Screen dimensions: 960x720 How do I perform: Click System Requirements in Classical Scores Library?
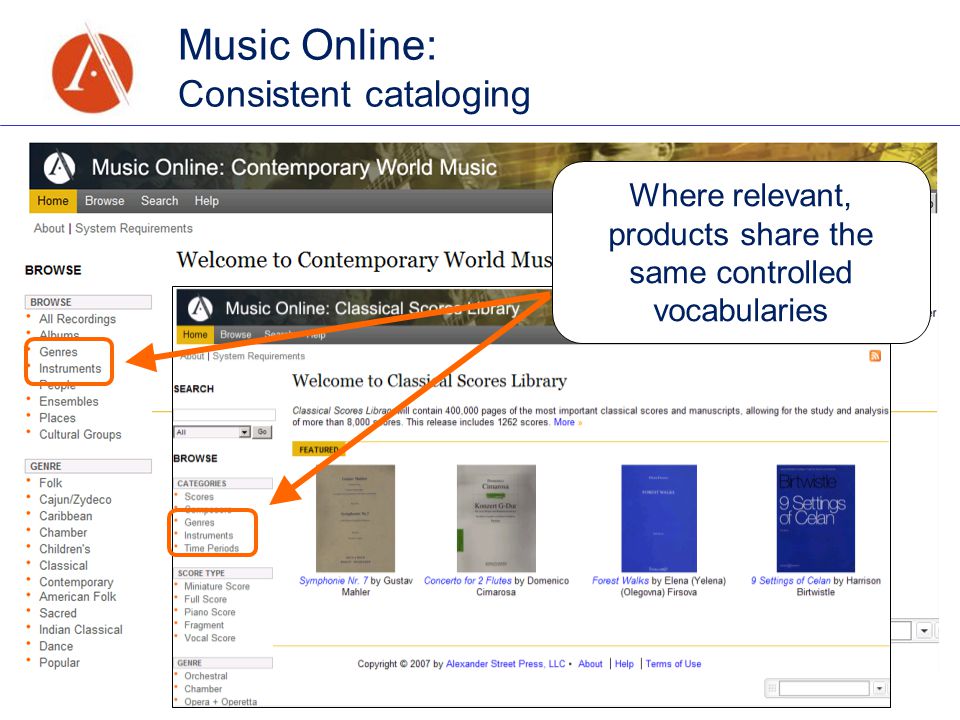coord(258,356)
